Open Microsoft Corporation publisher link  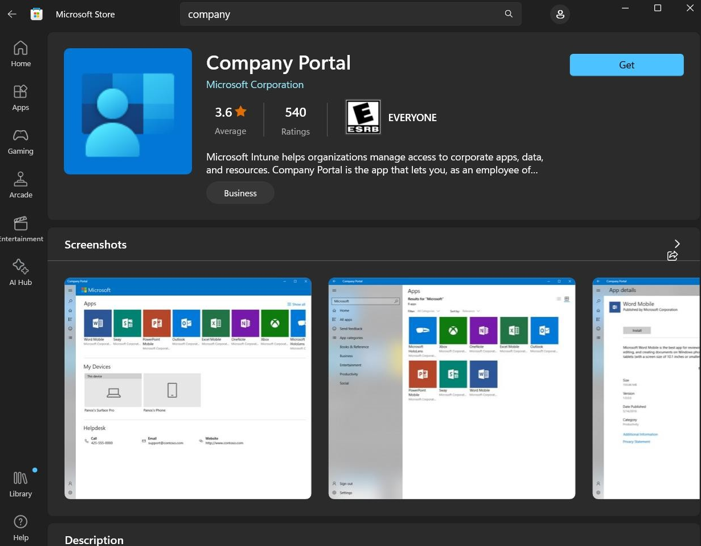[254, 85]
